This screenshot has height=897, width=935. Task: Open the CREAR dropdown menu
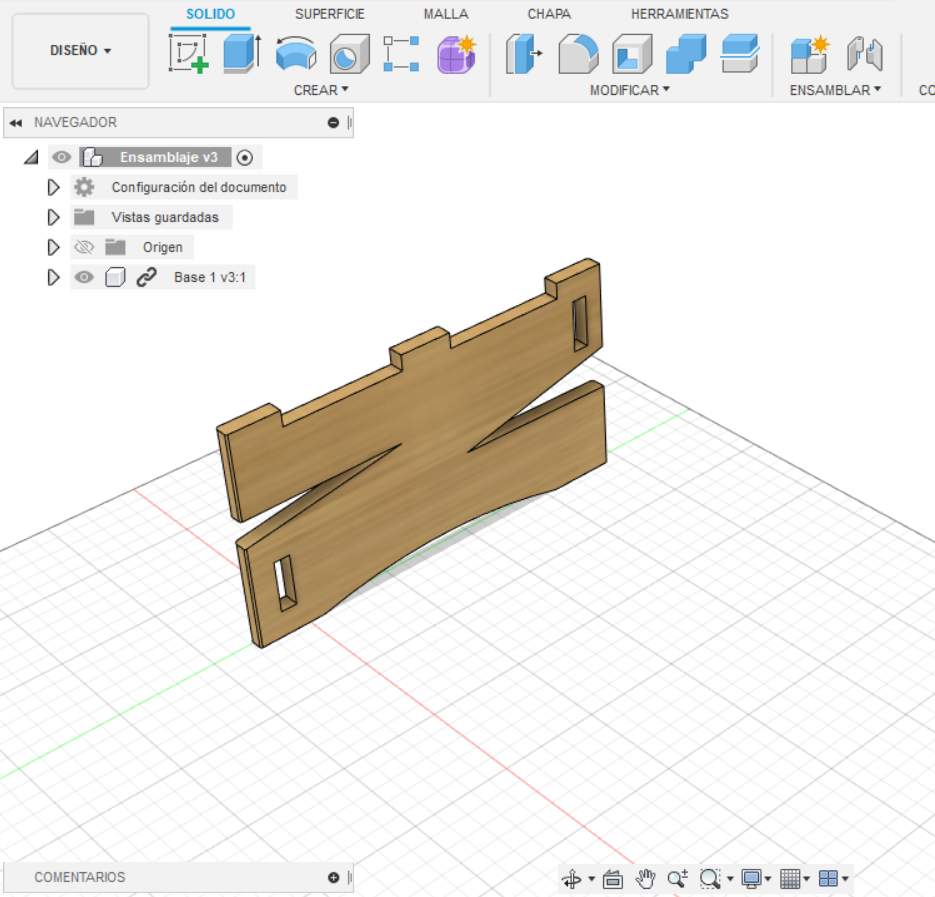point(321,90)
